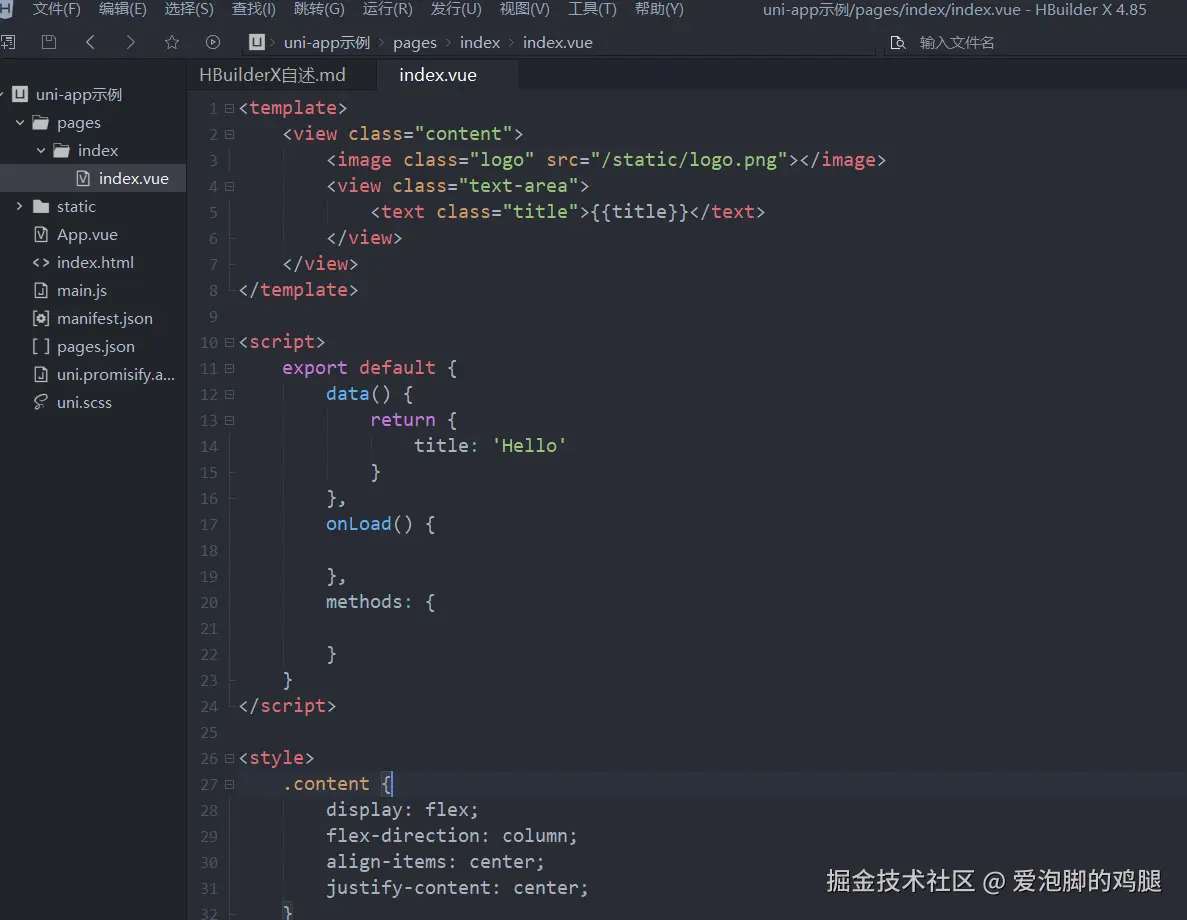Open index.html from the file tree
Image resolution: width=1187 pixels, height=920 pixels.
(x=95, y=263)
